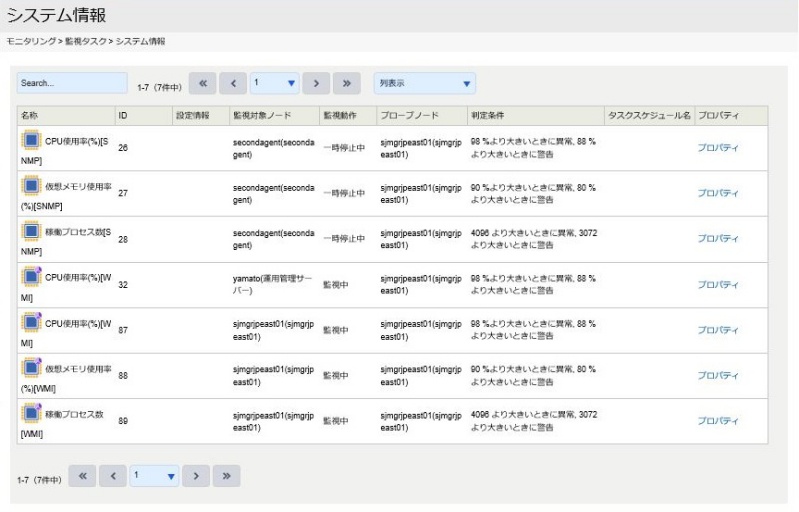Go to next page using top pager
Viewport: 799px width, 512px height.
tap(316, 83)
